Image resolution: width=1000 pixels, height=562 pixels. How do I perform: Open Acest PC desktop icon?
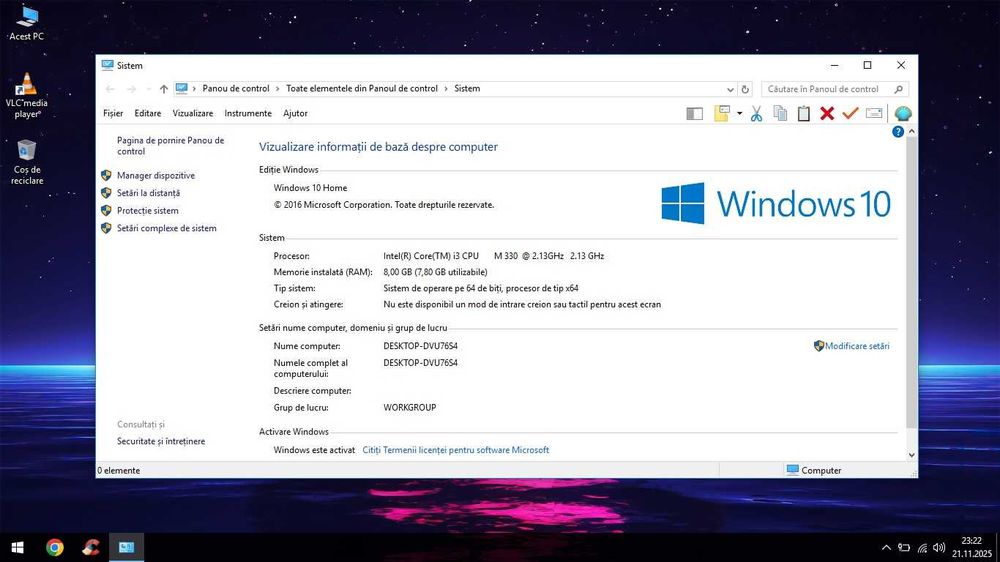(x=26, y=24)
